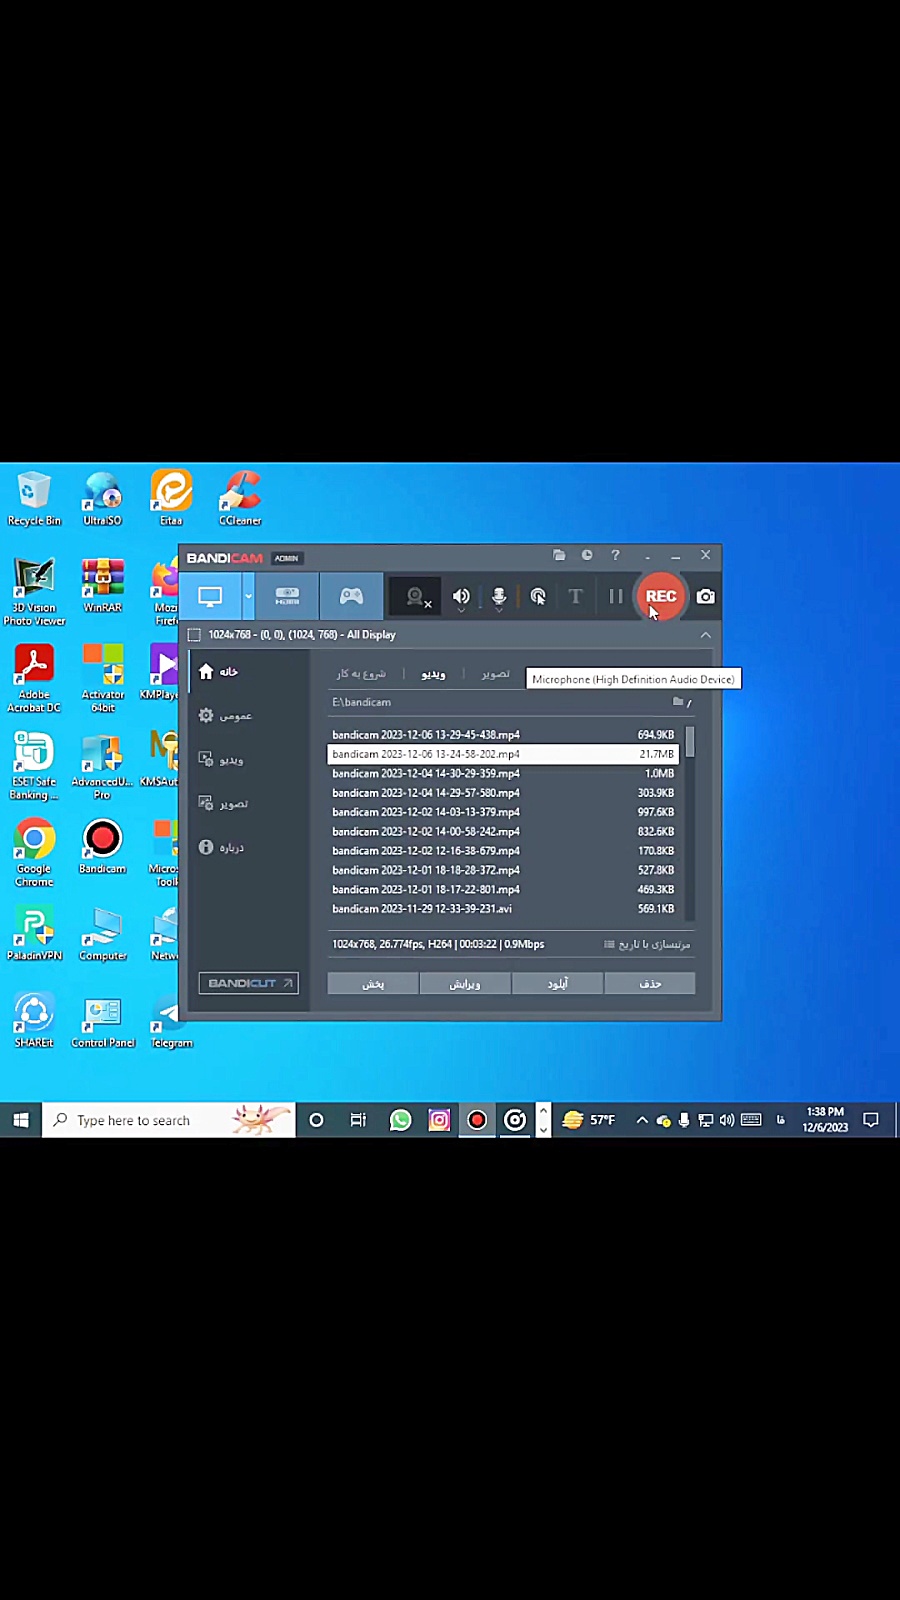Open Adobe Acrobat DC desktop icon
The image size is (900, 1600).
pos(34,679)
